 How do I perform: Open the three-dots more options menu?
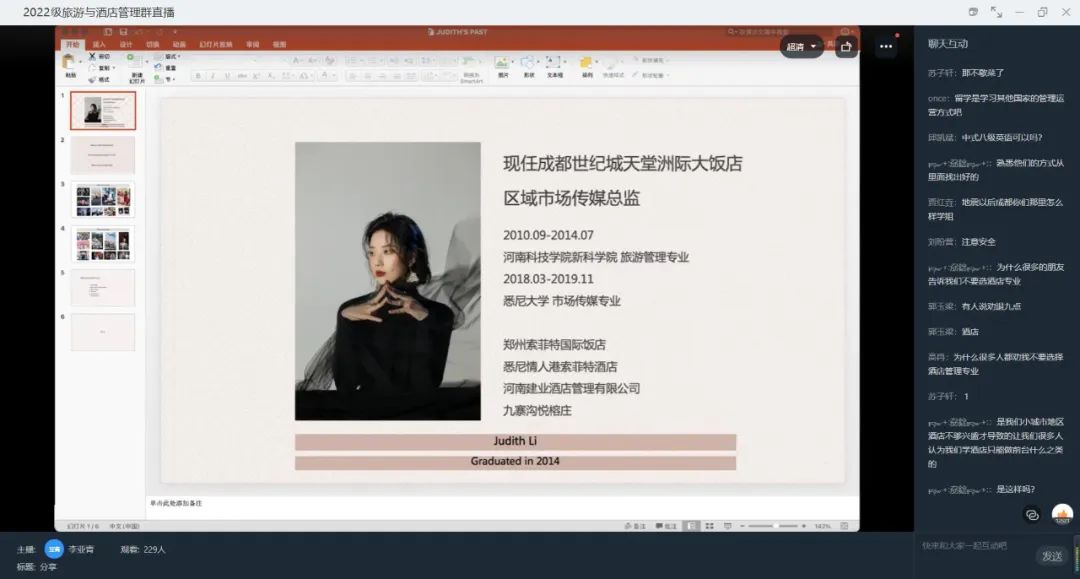885,46
